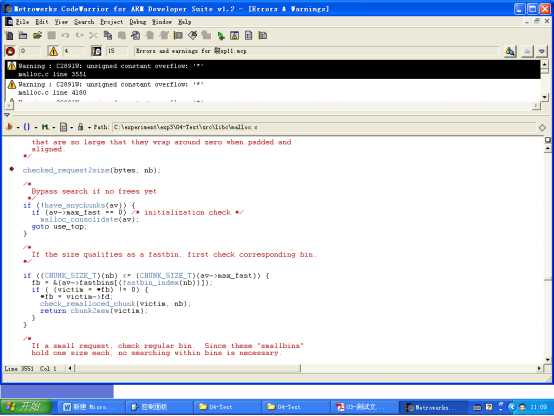
Task: Open the Window menu
Action: point(162,22)
